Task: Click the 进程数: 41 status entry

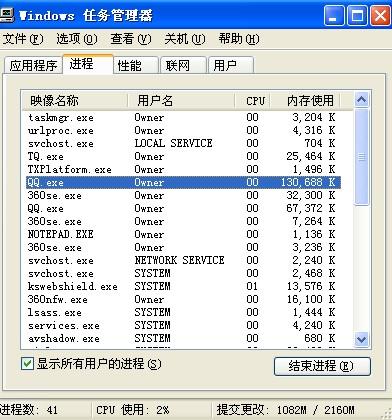Action: [x=29, y=410]
